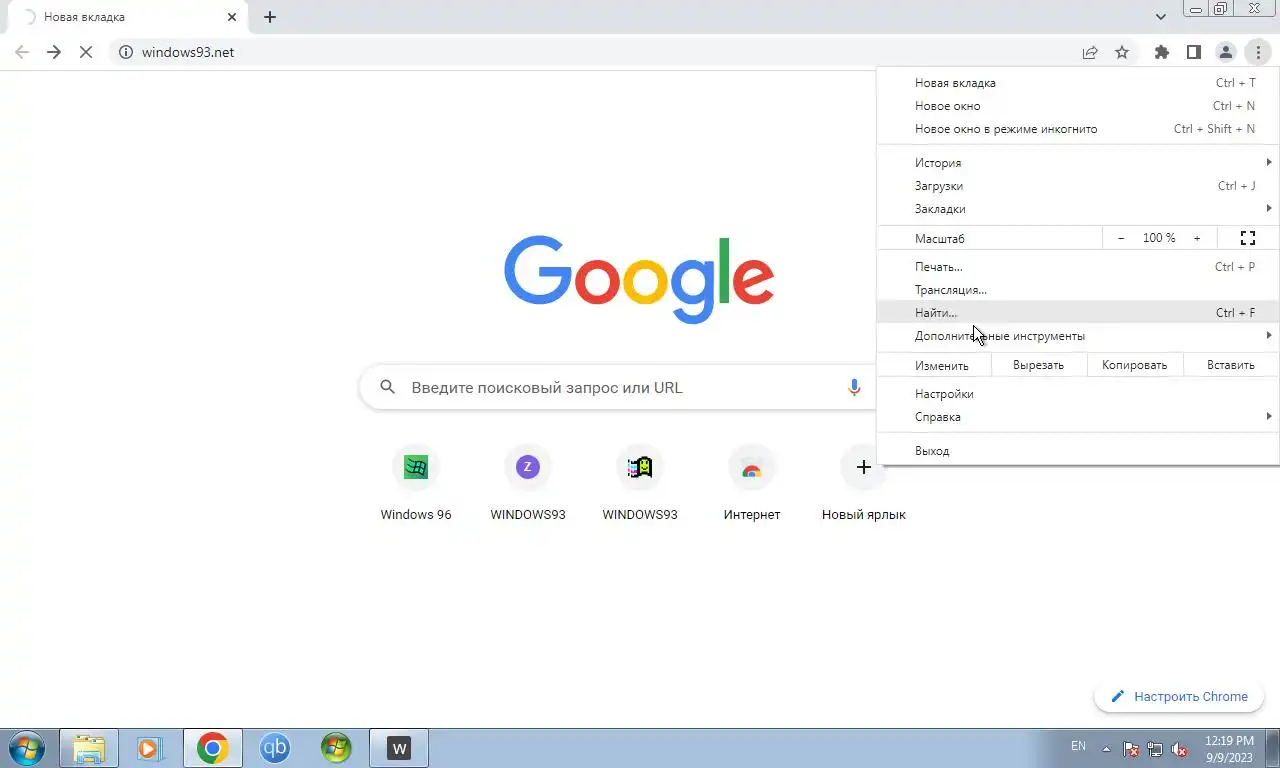Open the profile avatar icon
Image resolution: width=1280 pixels, height=768 pixels.
point(1226,52)
